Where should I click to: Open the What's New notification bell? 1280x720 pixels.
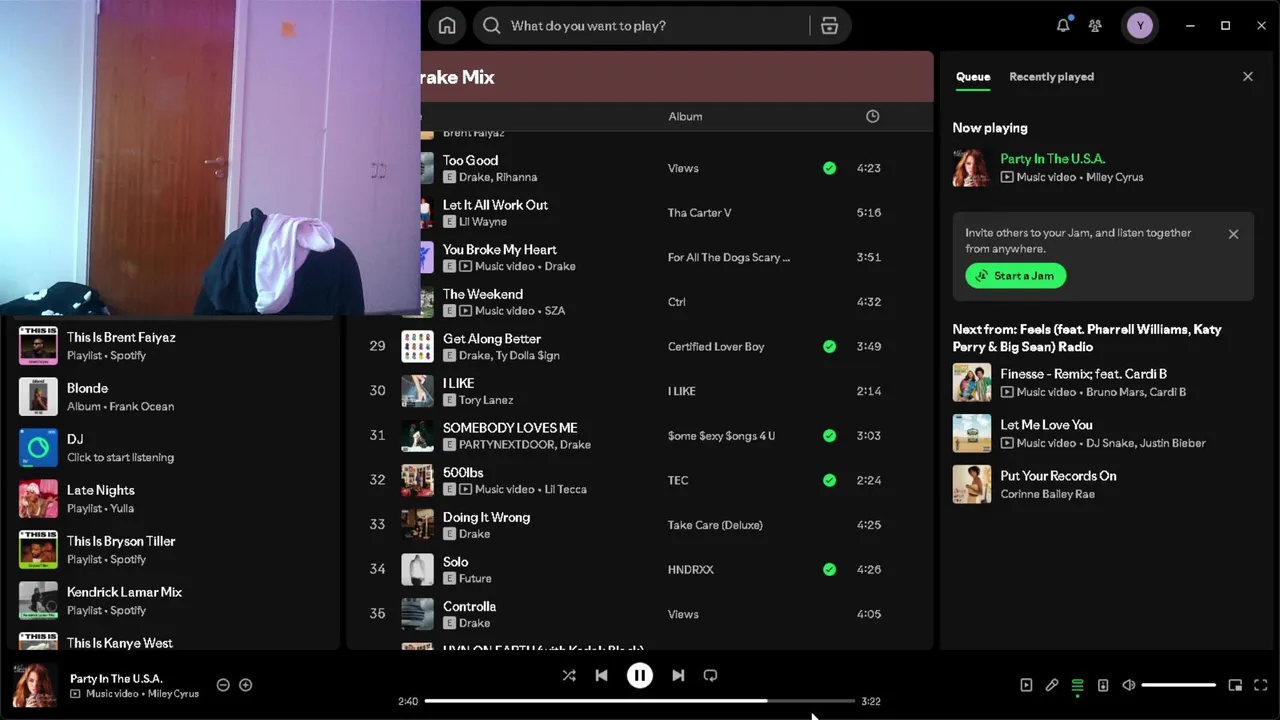click(x=1063, y=26)
